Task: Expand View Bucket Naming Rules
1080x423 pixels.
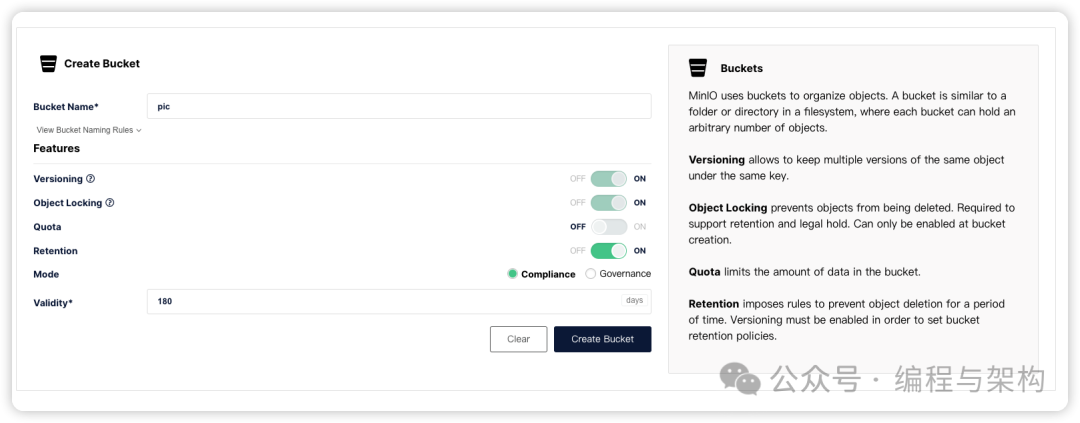Action: 85,130
